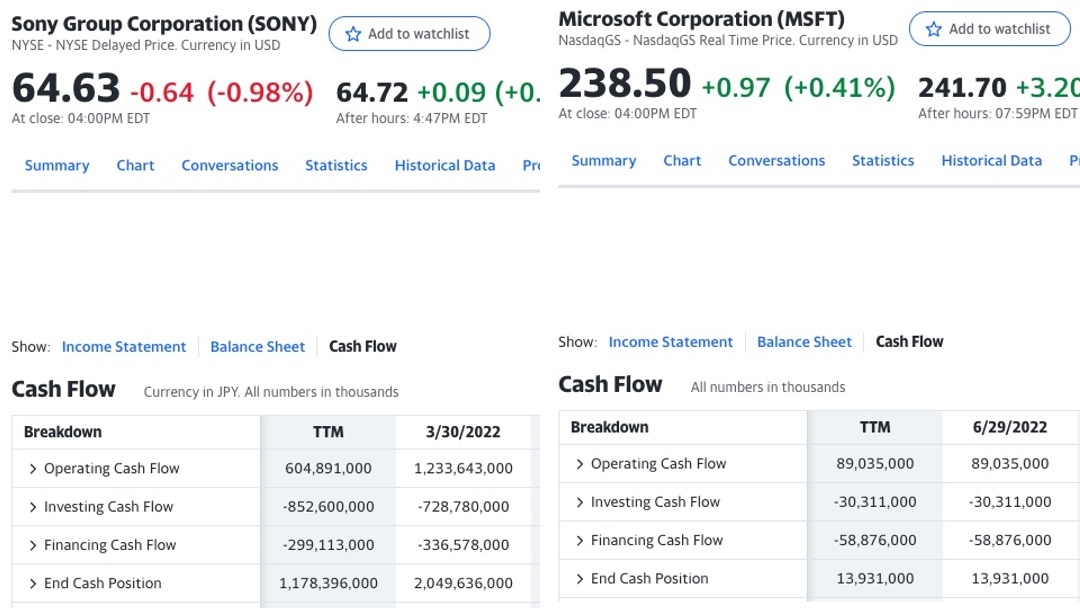Open Microsoft Conversations tab
The width and height of the screenshot is (1080, 608).
click(776, 161)
